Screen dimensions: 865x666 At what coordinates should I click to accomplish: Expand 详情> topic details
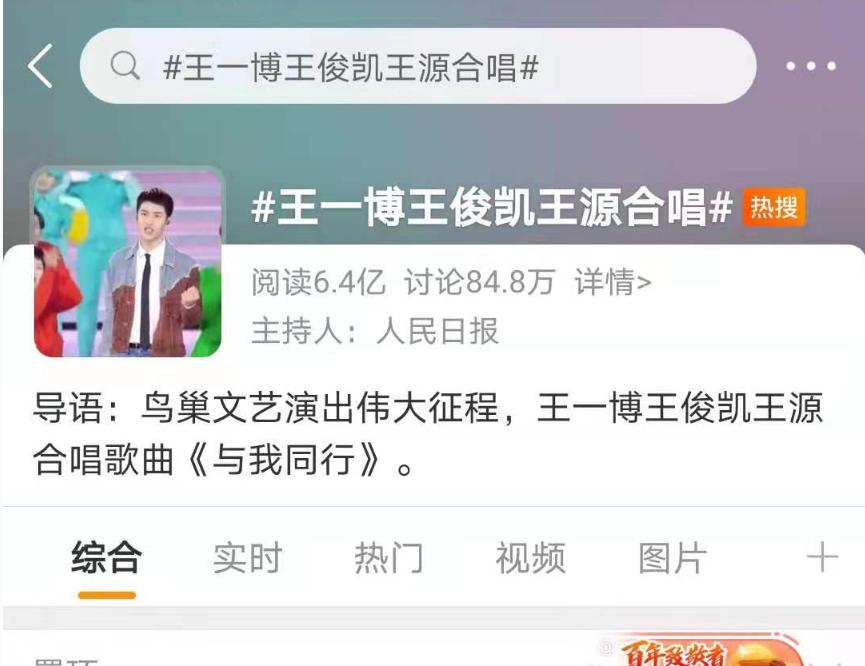[613, 282]
